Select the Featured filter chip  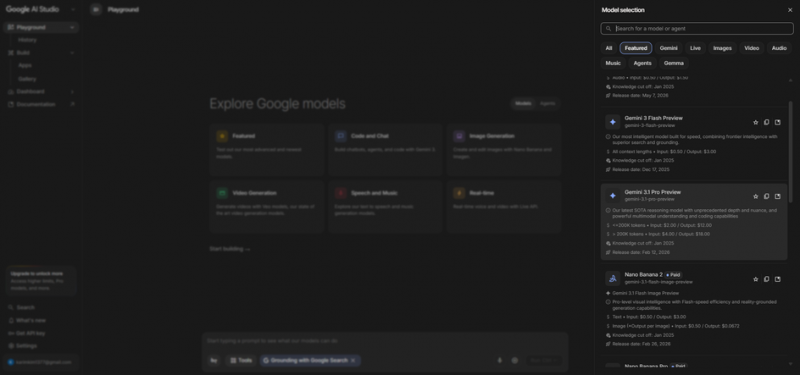click(636, 48)
